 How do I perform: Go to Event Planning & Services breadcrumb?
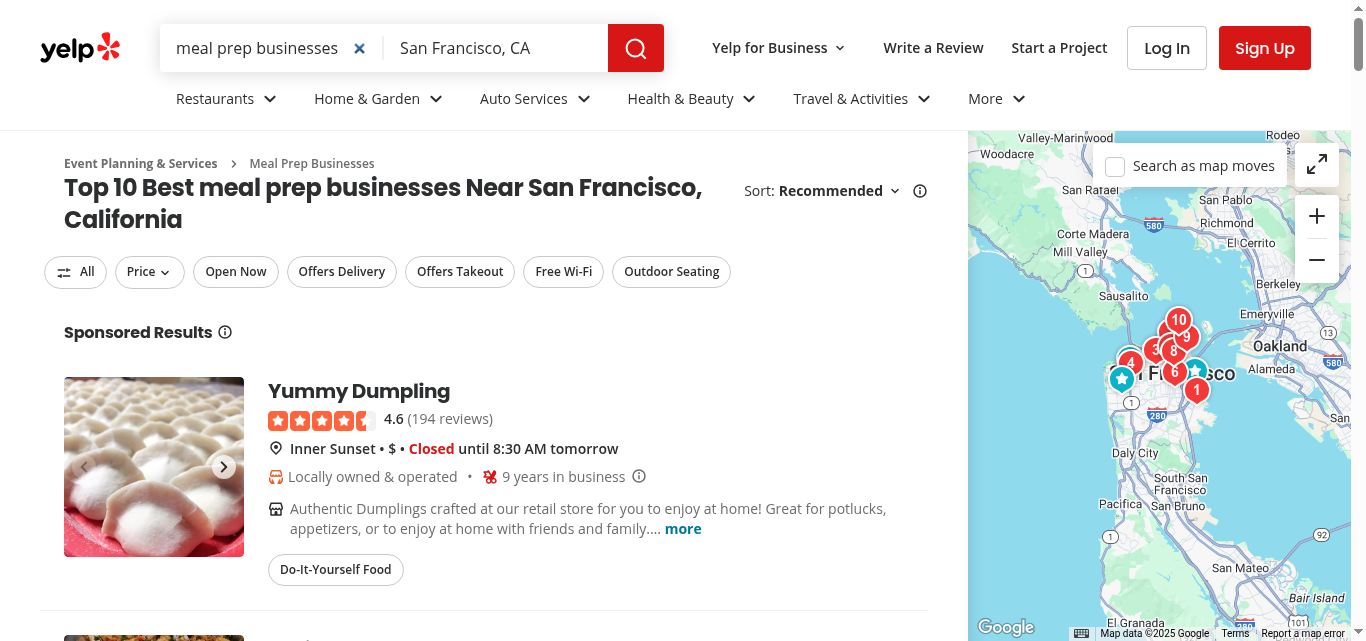point(140,163)
